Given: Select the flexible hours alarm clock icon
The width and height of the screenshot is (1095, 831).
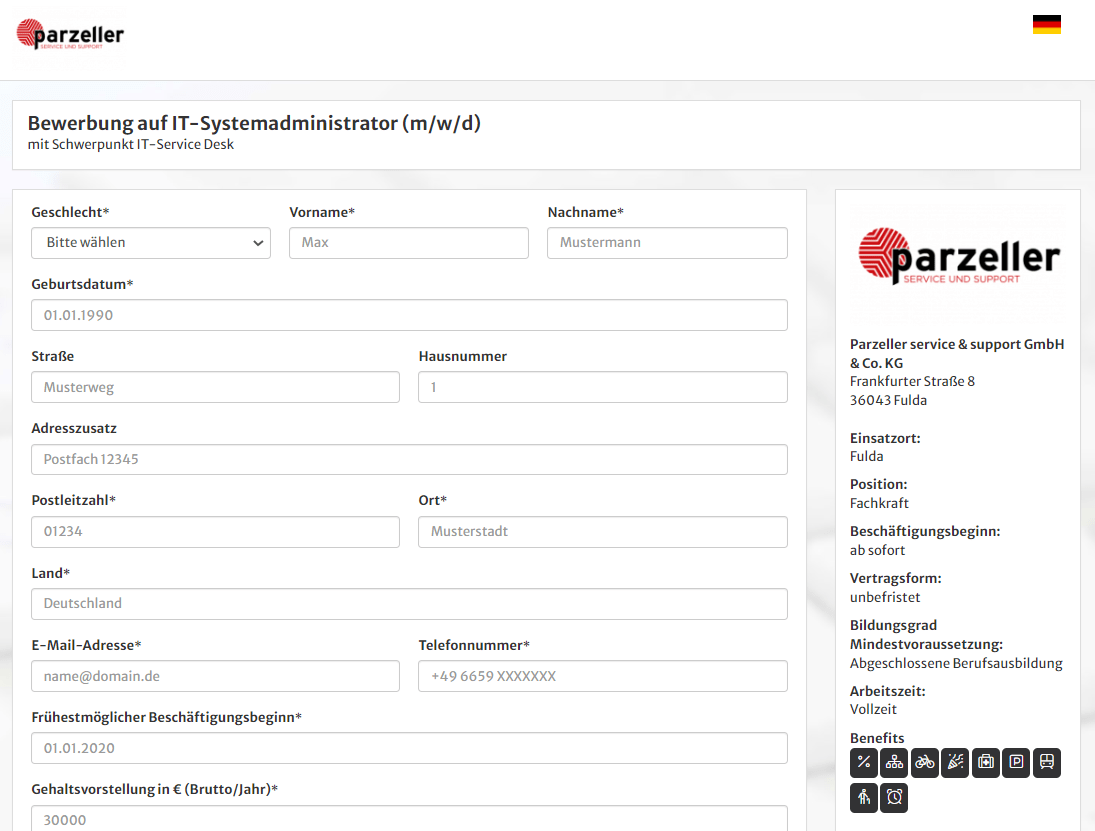Looking at the screenshot, I should pos(894,798).
